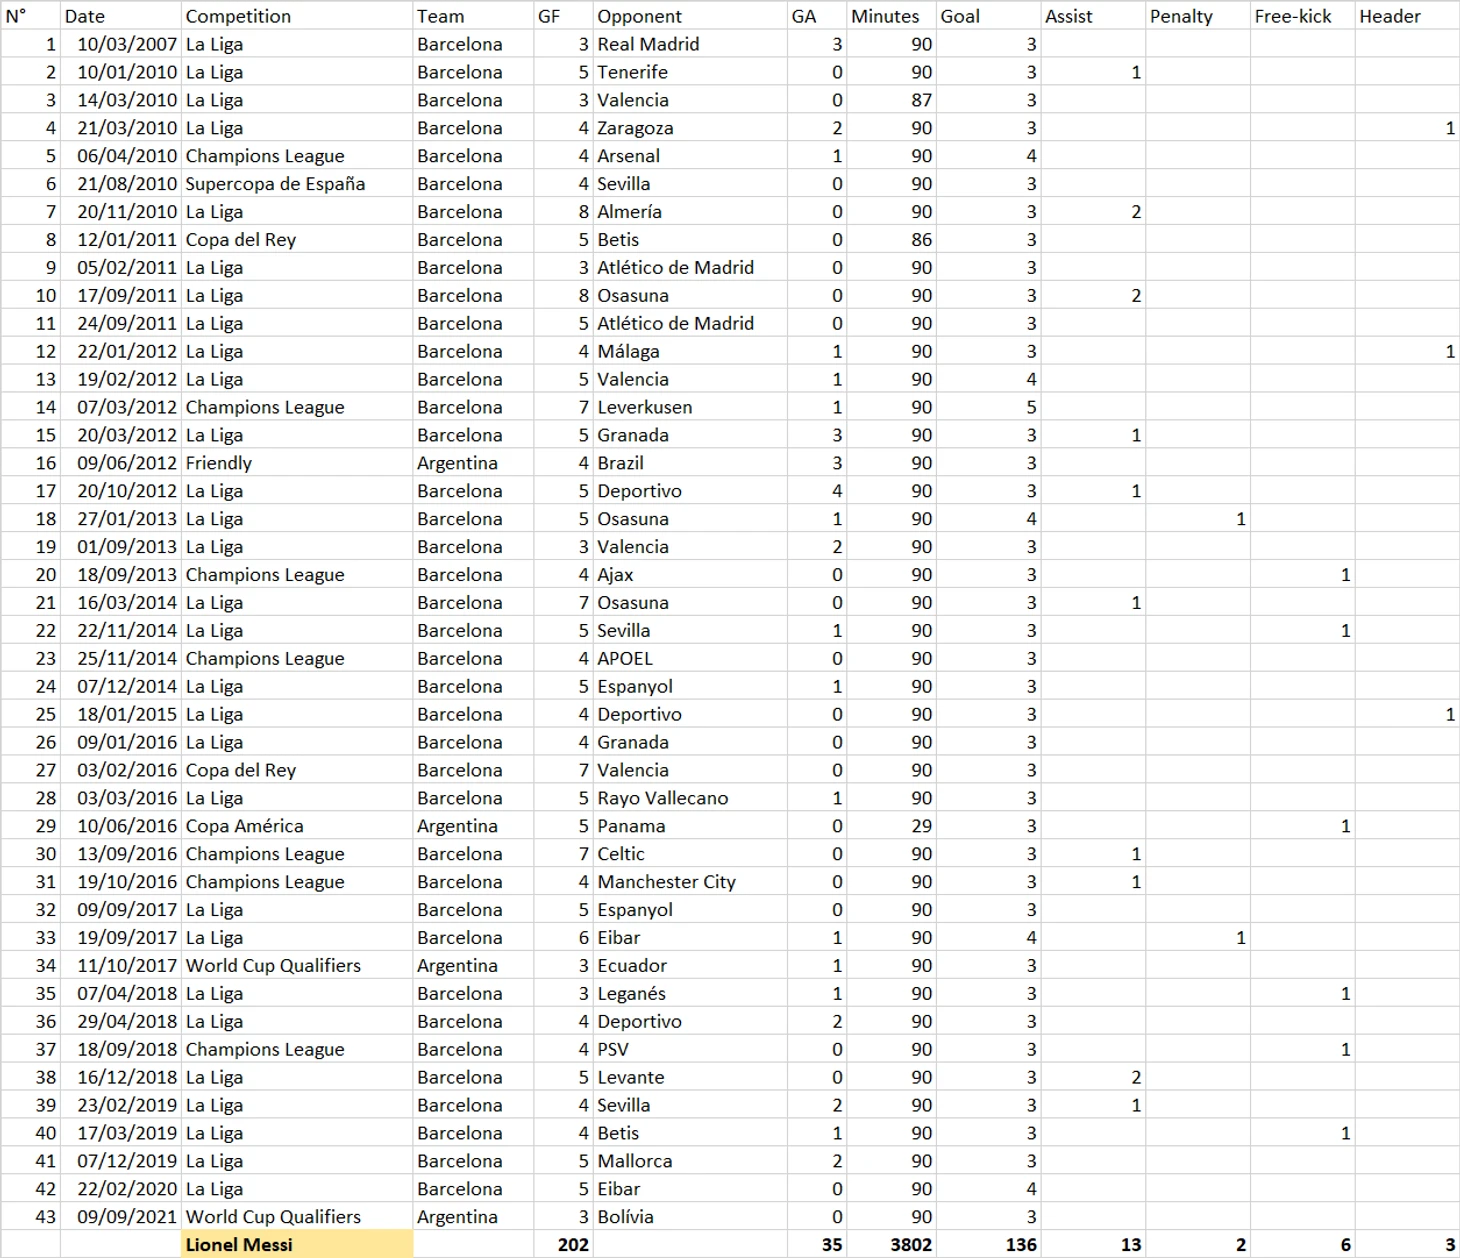Screen dimensions: 1460x1258
Task: Select the date cell 10/03/2007
Action: tap(121, 44)
